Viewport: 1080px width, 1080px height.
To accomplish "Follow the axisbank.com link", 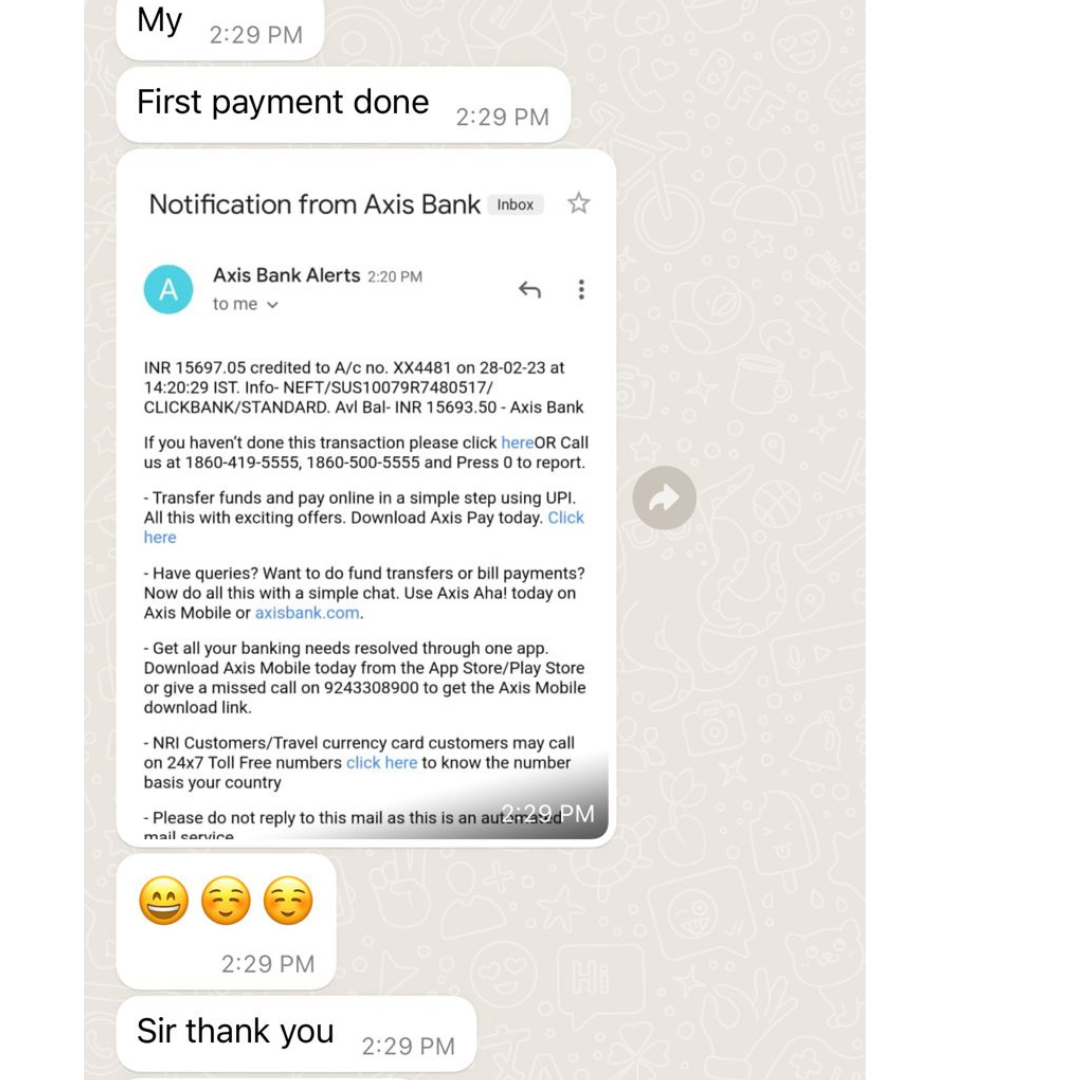I will coord(307,612).
